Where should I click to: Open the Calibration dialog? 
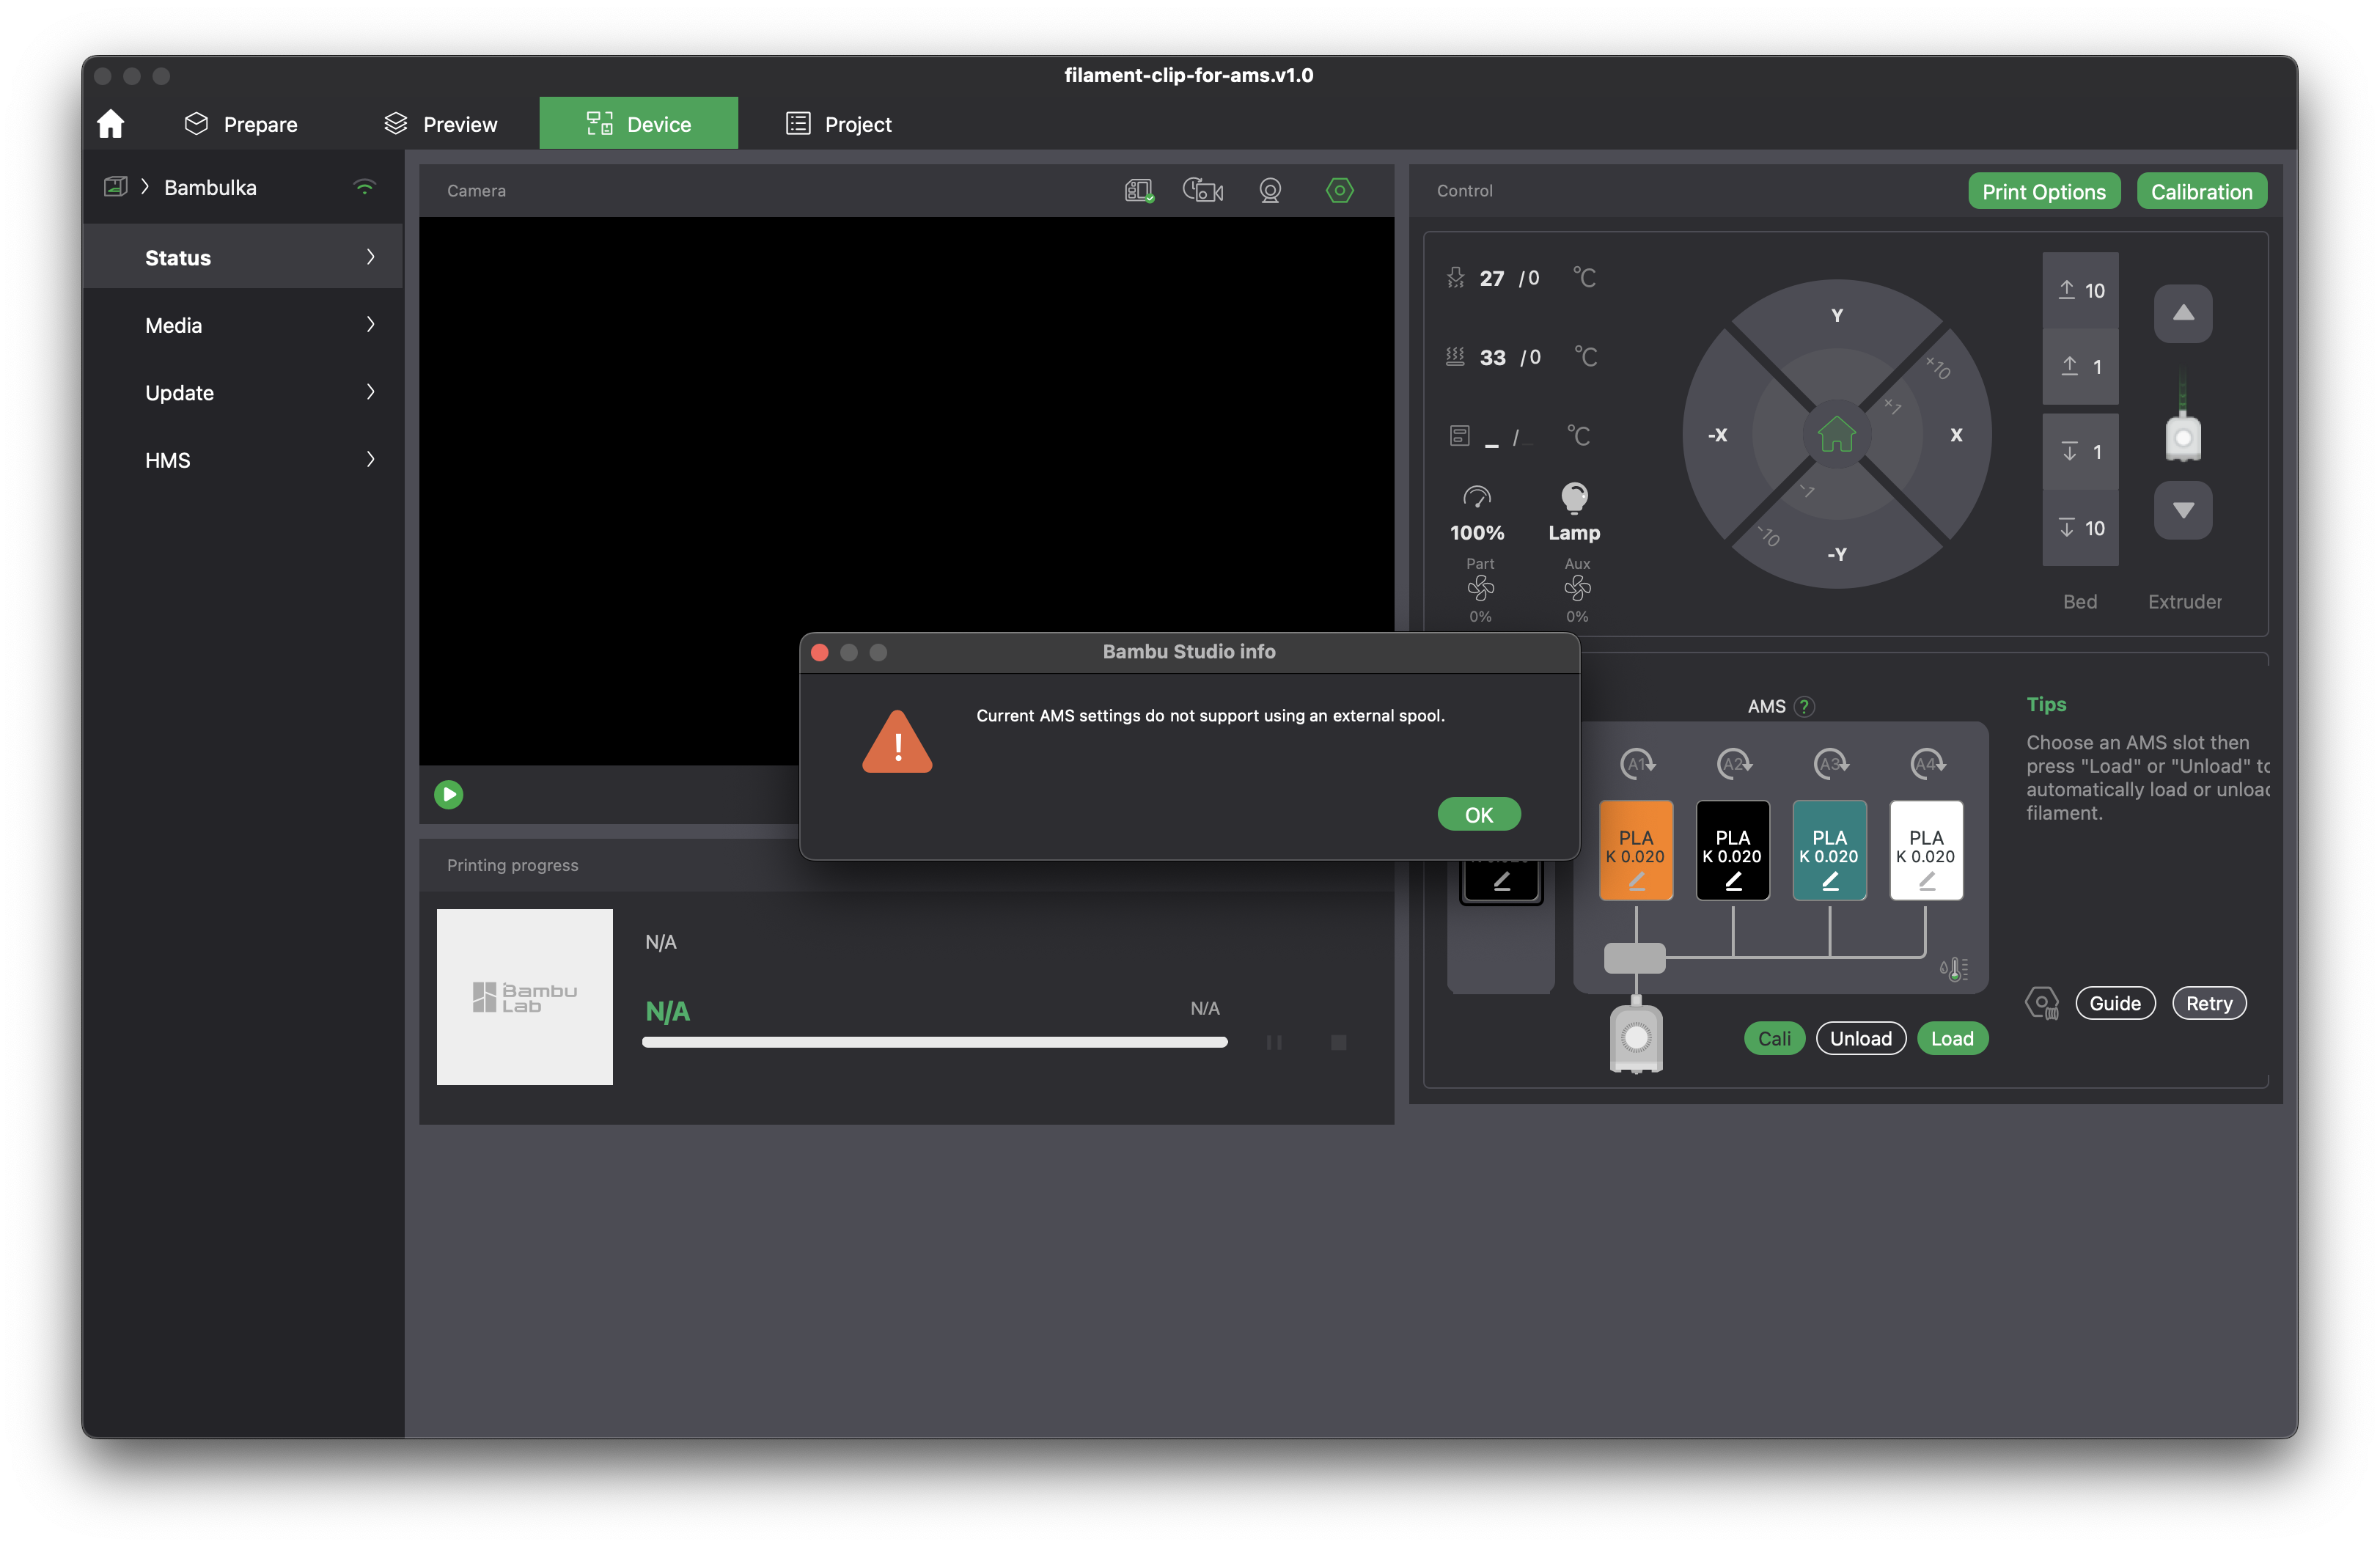pos(2201,191)
